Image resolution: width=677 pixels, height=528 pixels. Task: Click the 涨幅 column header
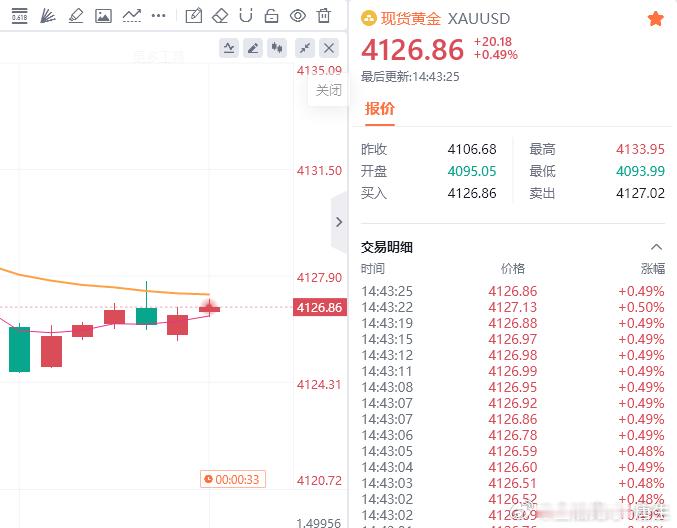click(x=653, y=269)
